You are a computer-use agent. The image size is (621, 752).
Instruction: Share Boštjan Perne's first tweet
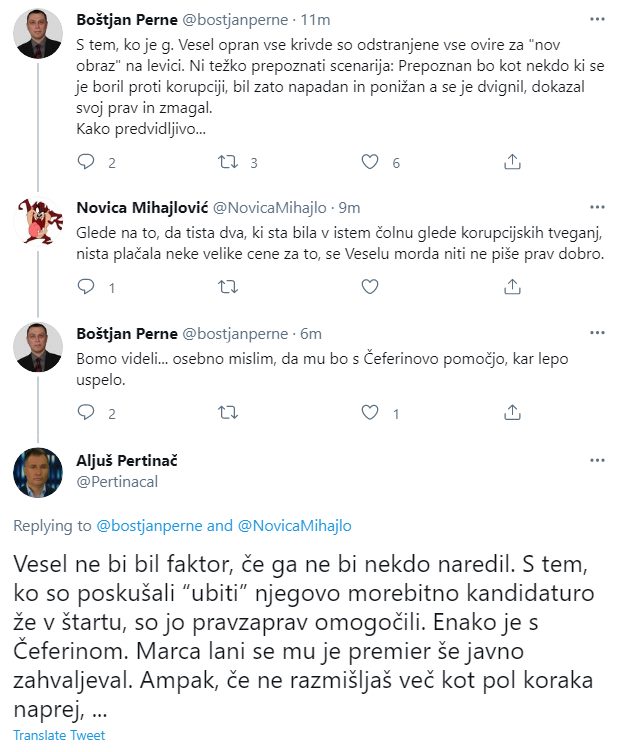(511, 162)
